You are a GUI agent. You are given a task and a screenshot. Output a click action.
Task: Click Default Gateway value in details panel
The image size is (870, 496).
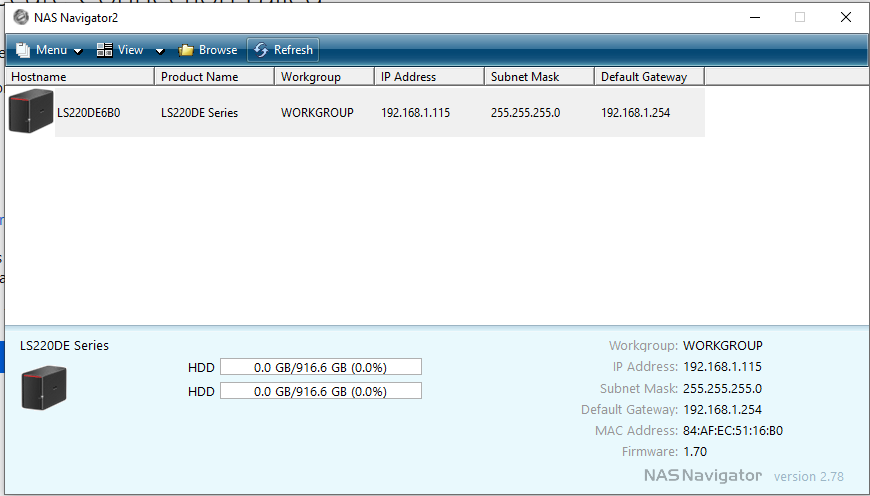(x=722, y=409)
